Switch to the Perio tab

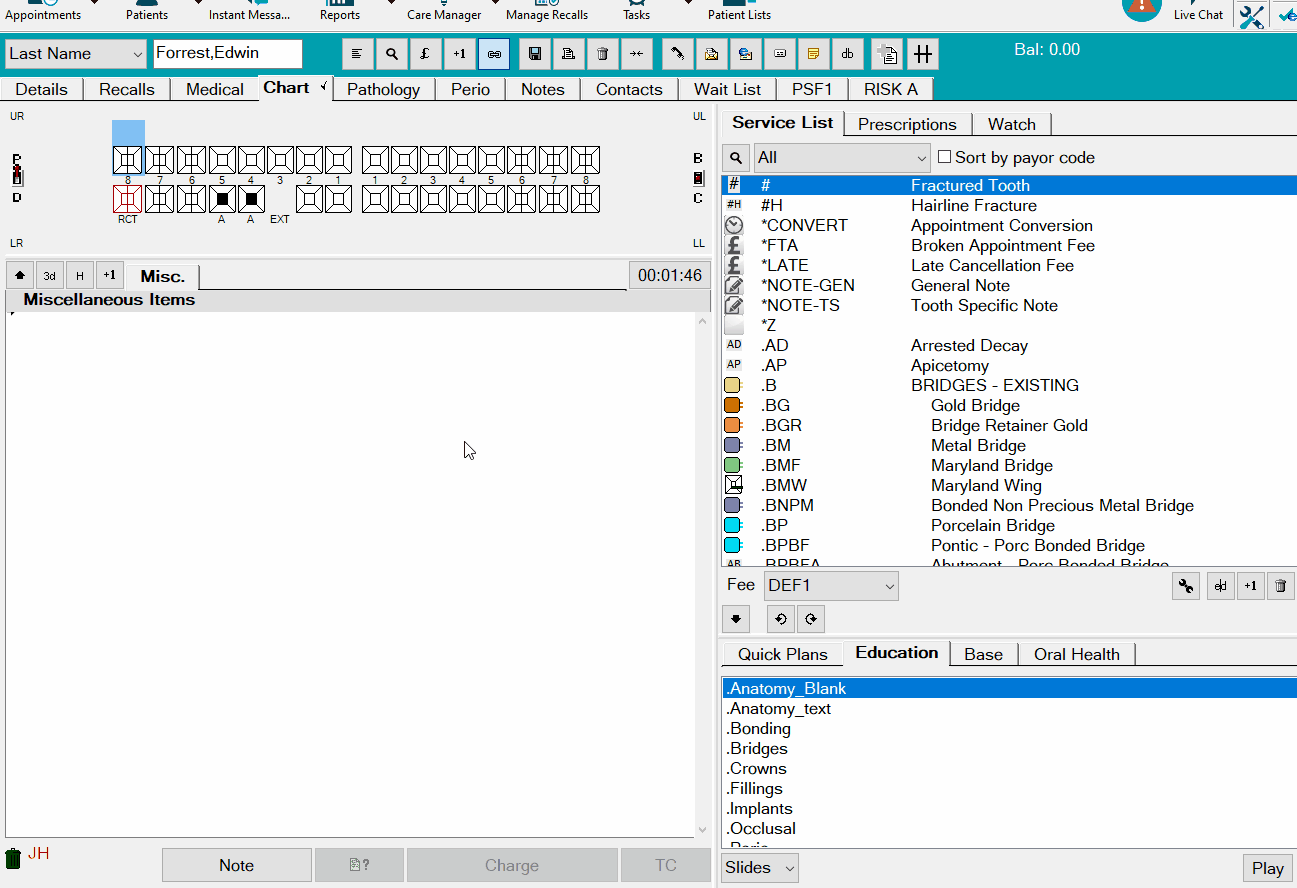470,89
